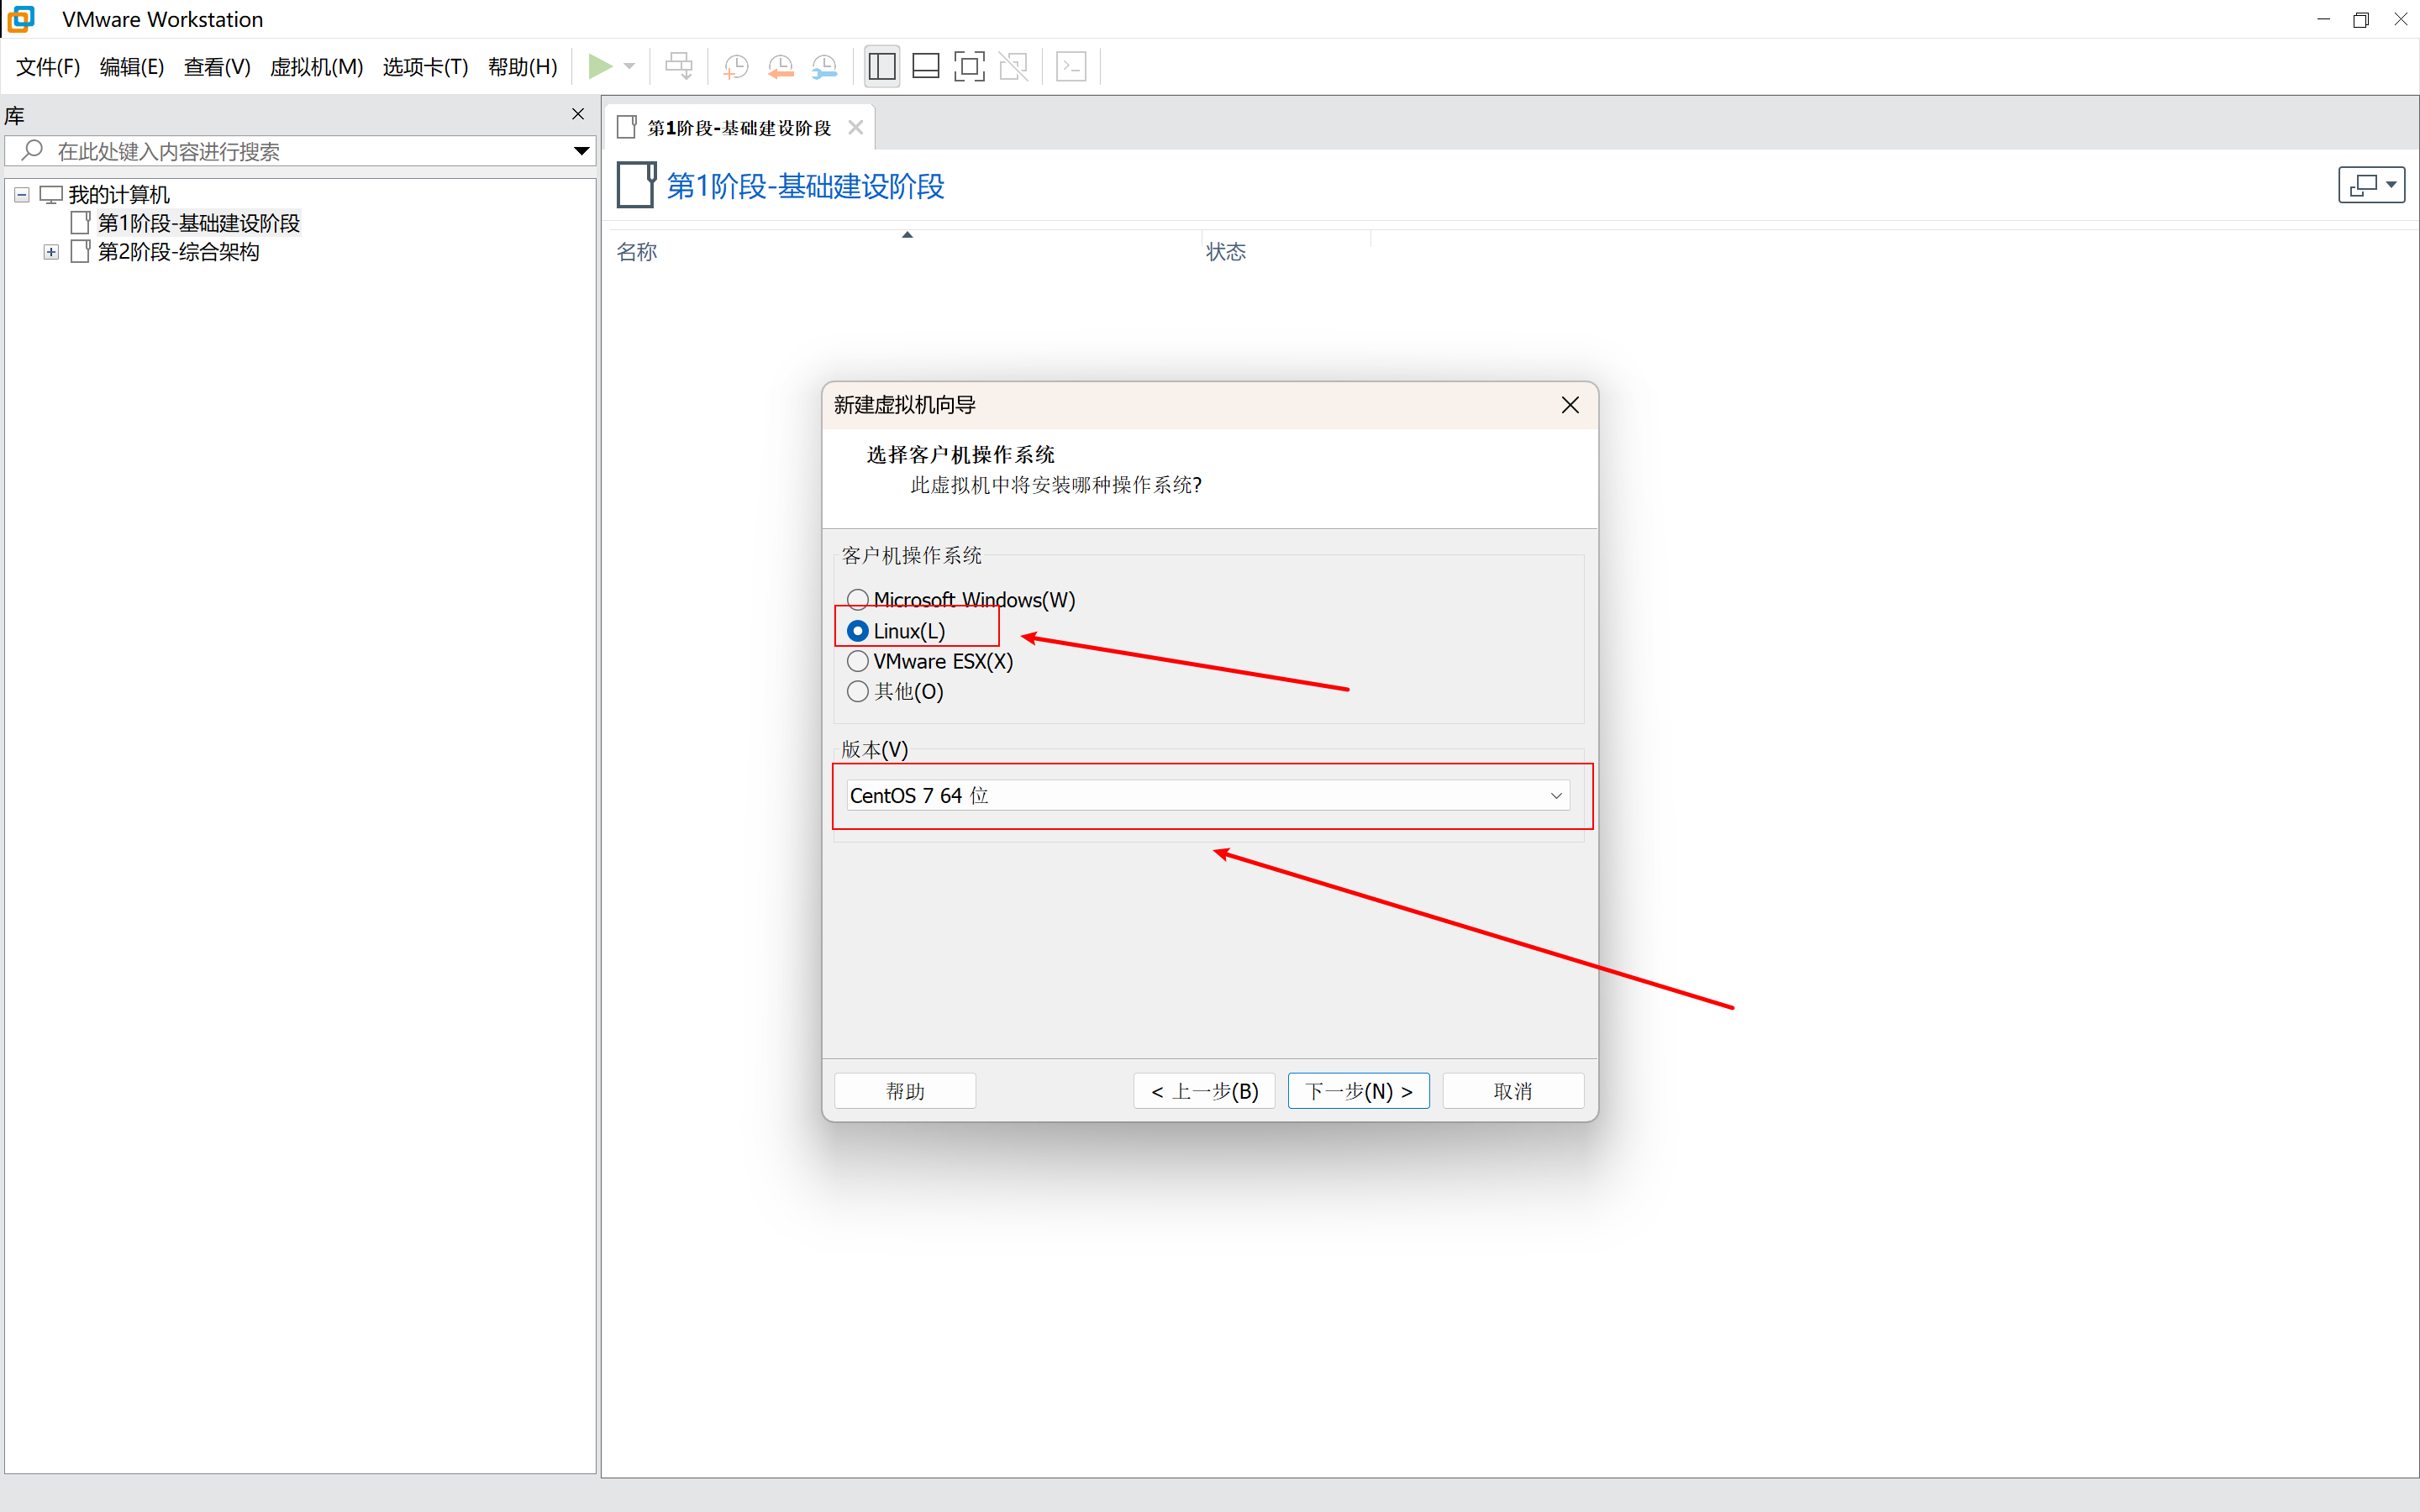The image size is (2420, 1512).
Task: Switch to 第1阶段-基础建设阶段 tab
Action: [738, 128]
